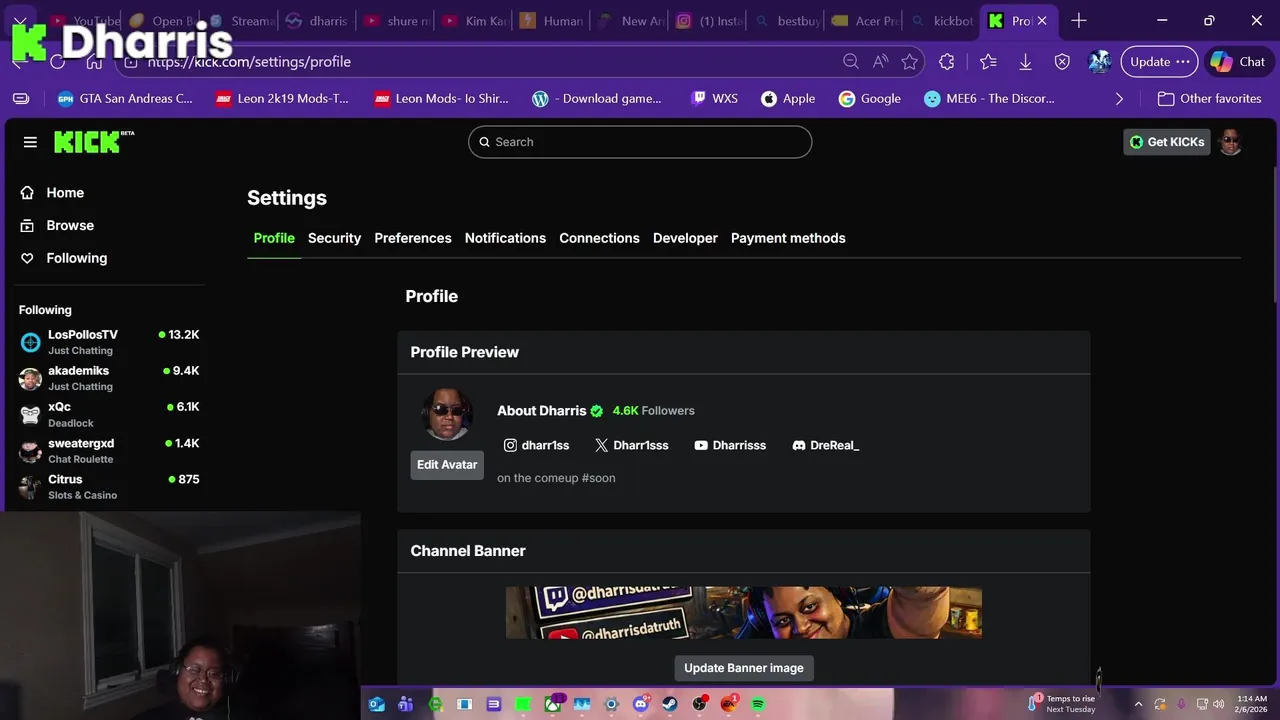This screenshot has width=1280, height=720.
Task: Select the Profile settings tab
Action: [274, 238]
